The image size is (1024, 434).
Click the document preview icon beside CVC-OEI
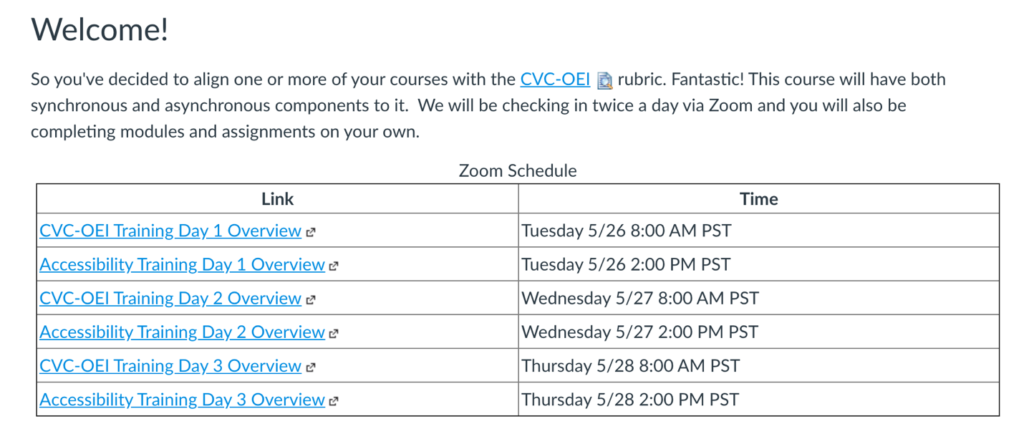click(604, 81)
